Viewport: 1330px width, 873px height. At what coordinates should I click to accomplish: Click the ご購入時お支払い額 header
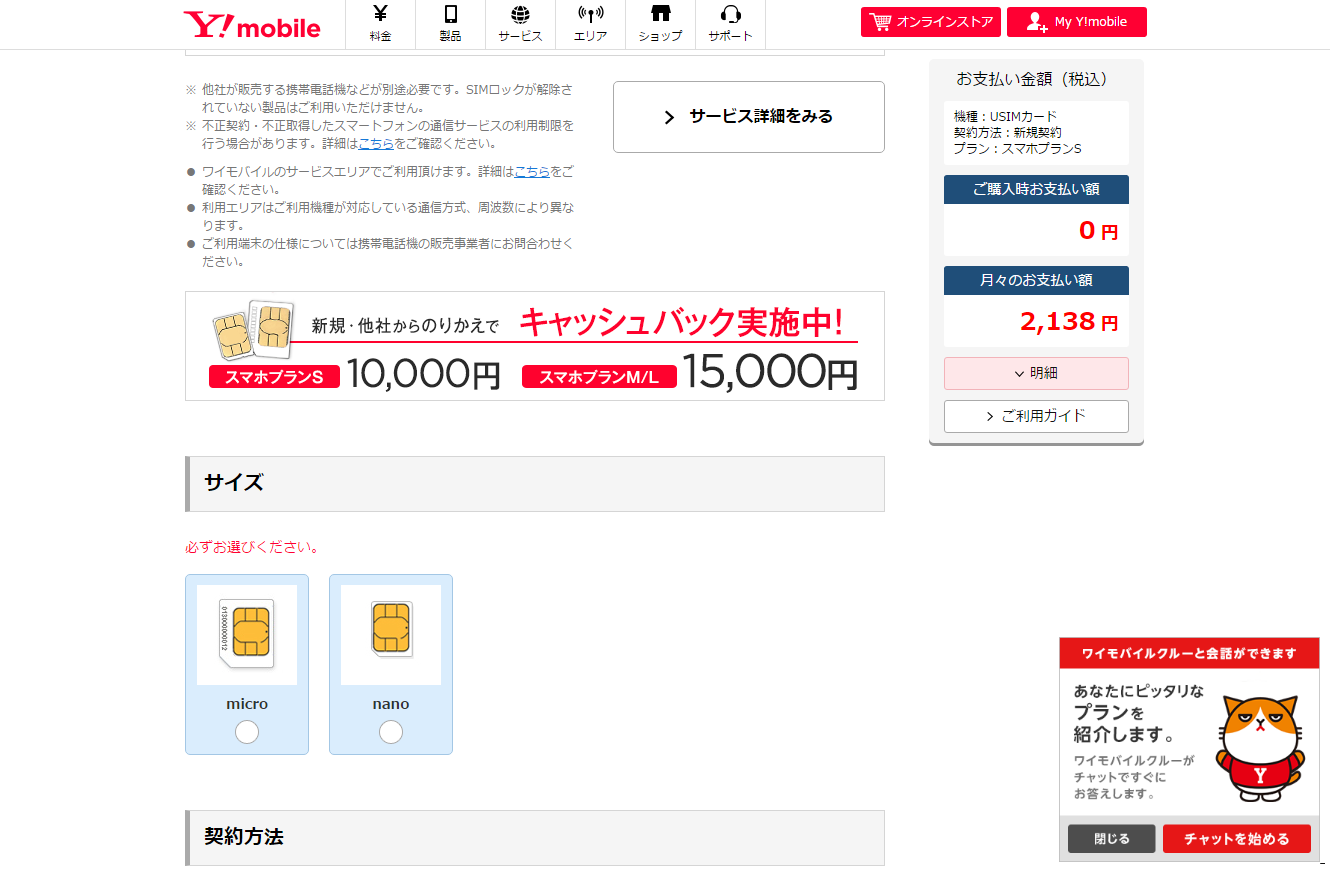[x=1036, y=190]
